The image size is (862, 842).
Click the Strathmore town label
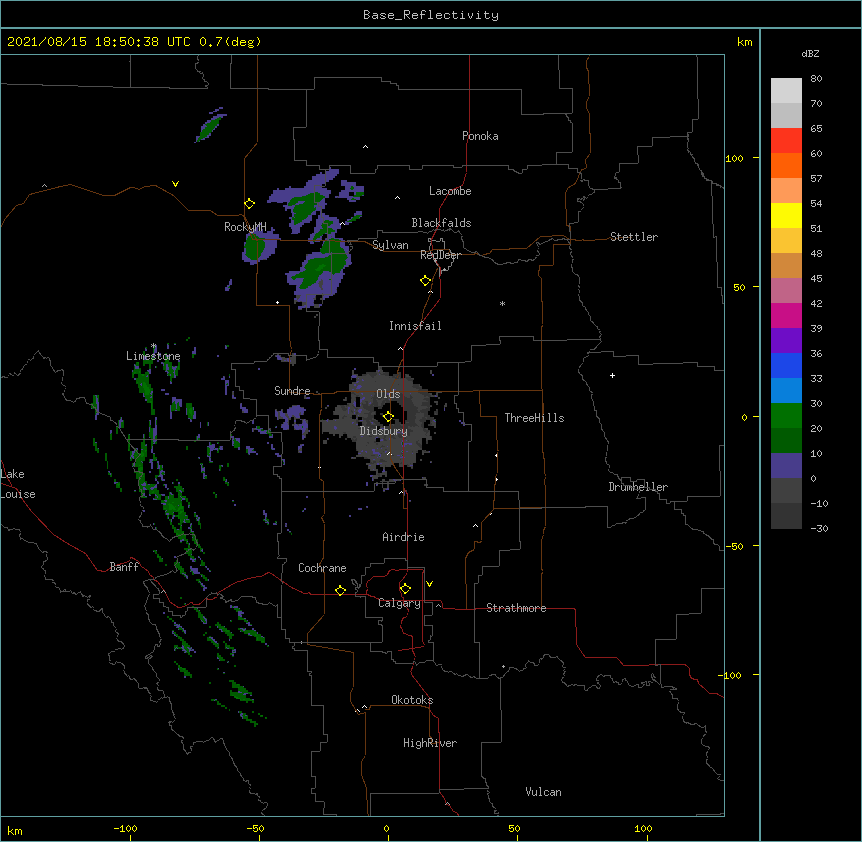(516, 608)
